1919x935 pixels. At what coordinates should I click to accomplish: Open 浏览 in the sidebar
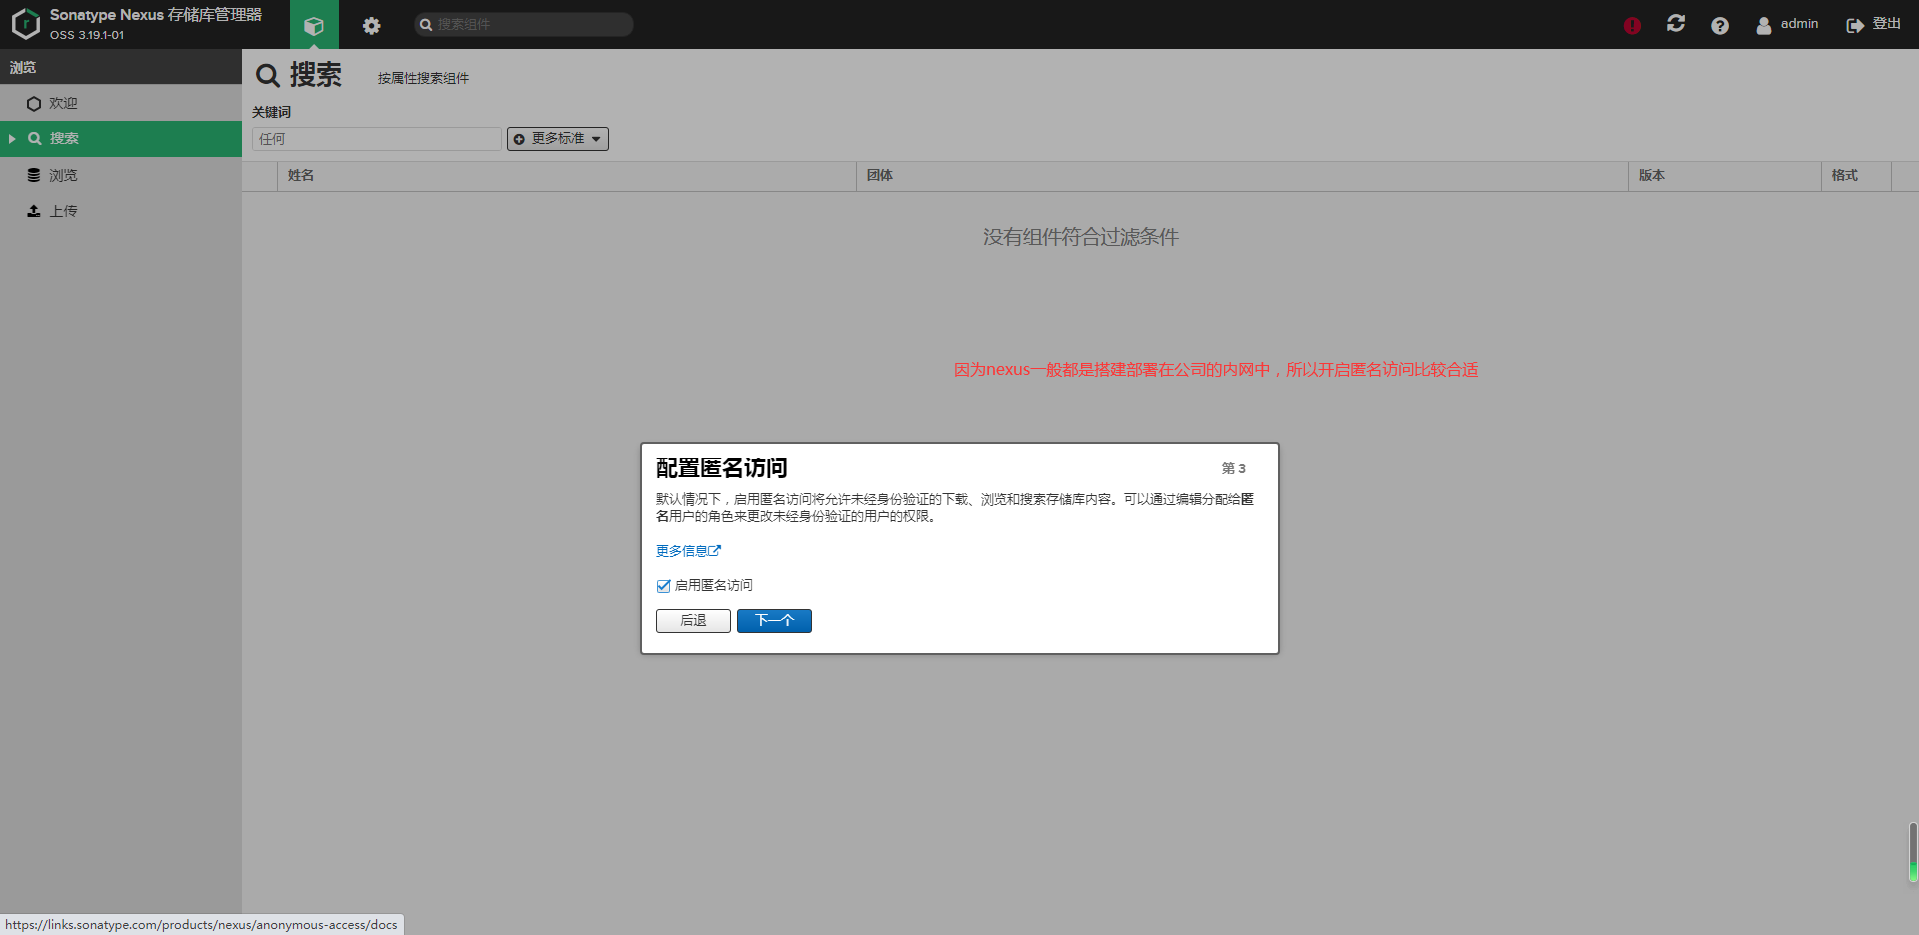click(121, 175)
